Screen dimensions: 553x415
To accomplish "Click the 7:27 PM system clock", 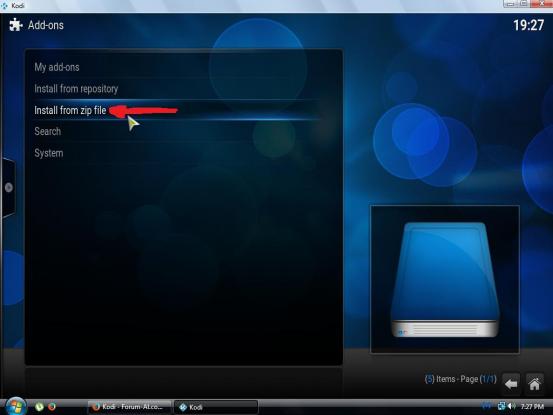I will [532, 407].
